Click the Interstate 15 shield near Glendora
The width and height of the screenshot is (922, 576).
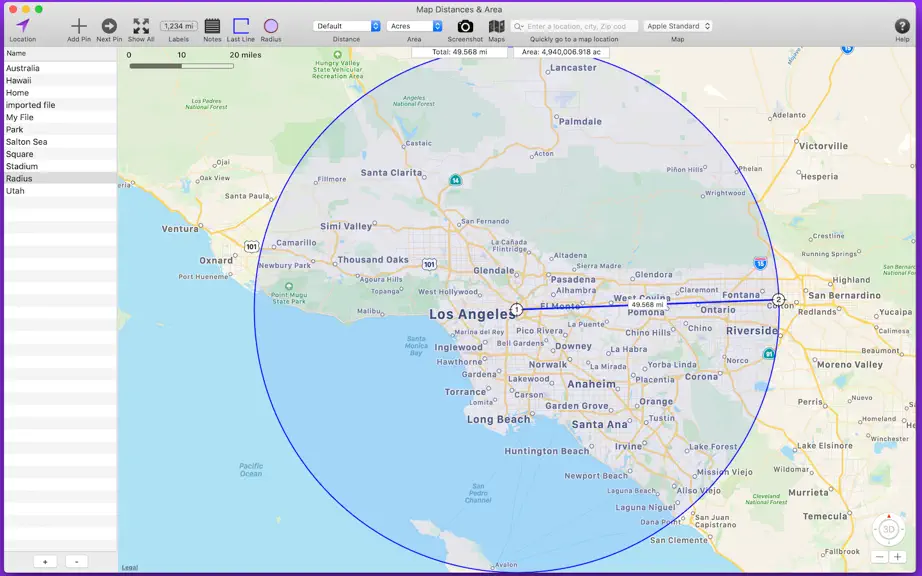pos(760,263)
